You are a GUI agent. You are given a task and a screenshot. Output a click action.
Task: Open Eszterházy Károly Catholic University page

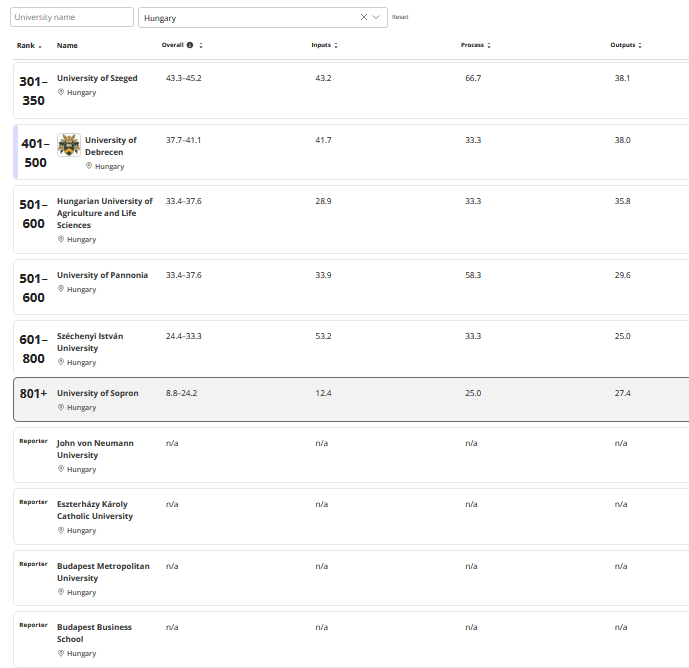95,510
